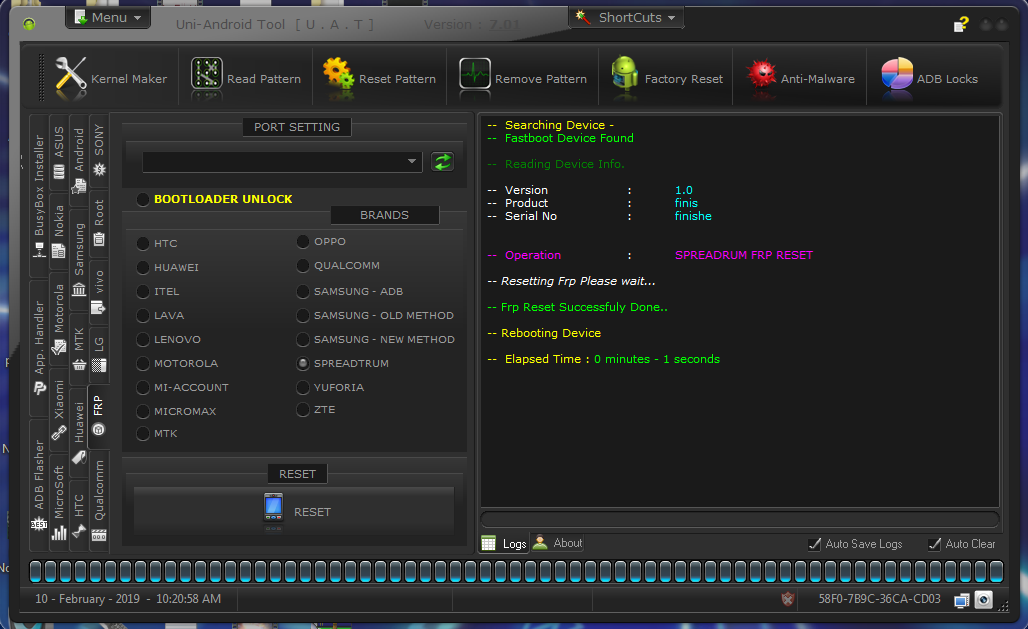This screenshot has width=1028, height=629.
Task: Open the LG side tab
Action: click(99, 354)
